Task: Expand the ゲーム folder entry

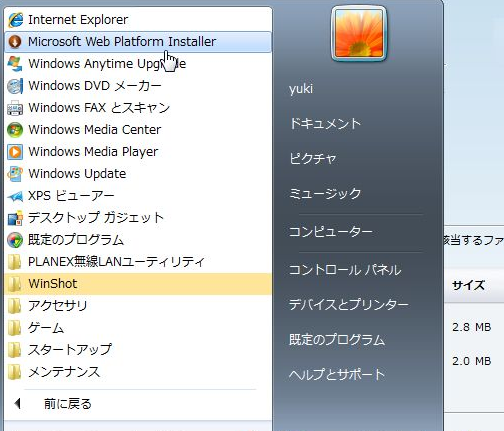Action: (138, 328)
